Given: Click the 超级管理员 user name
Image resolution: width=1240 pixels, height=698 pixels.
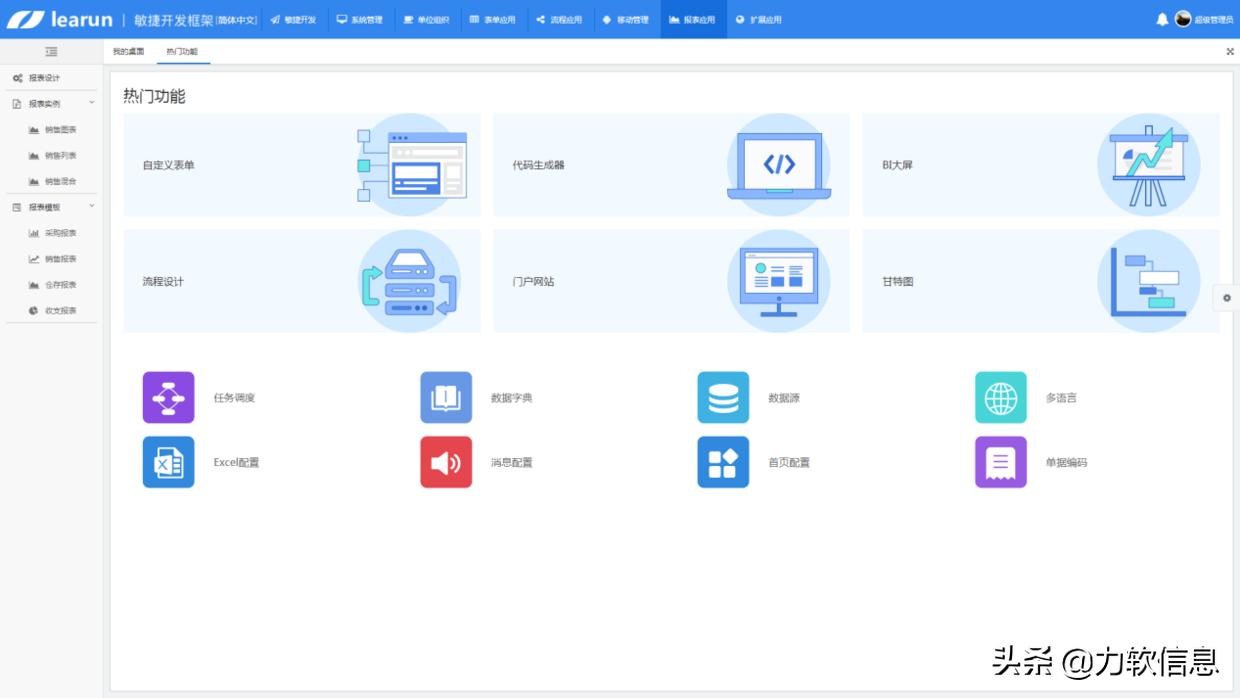Looking at the screenshot, I should point(1214,20).
